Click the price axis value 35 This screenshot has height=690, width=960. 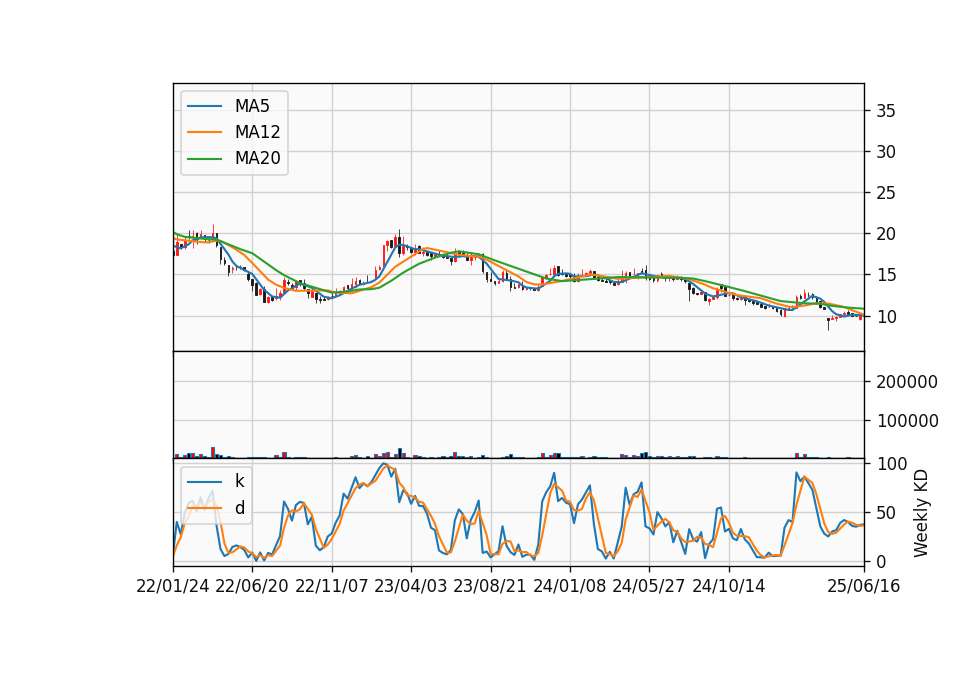click(x=886, y=111)
